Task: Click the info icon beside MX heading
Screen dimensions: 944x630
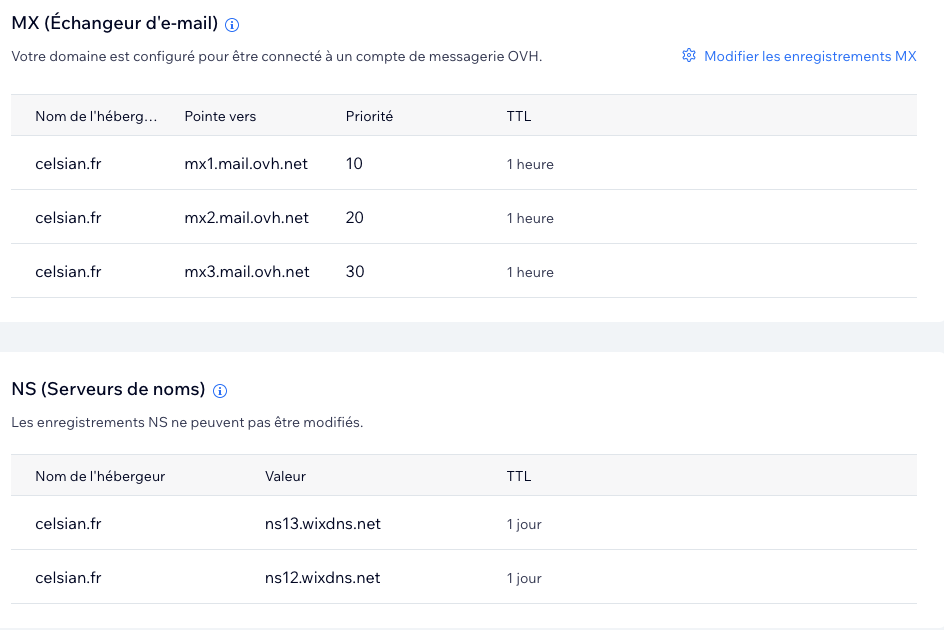Action: coord(232,25)
